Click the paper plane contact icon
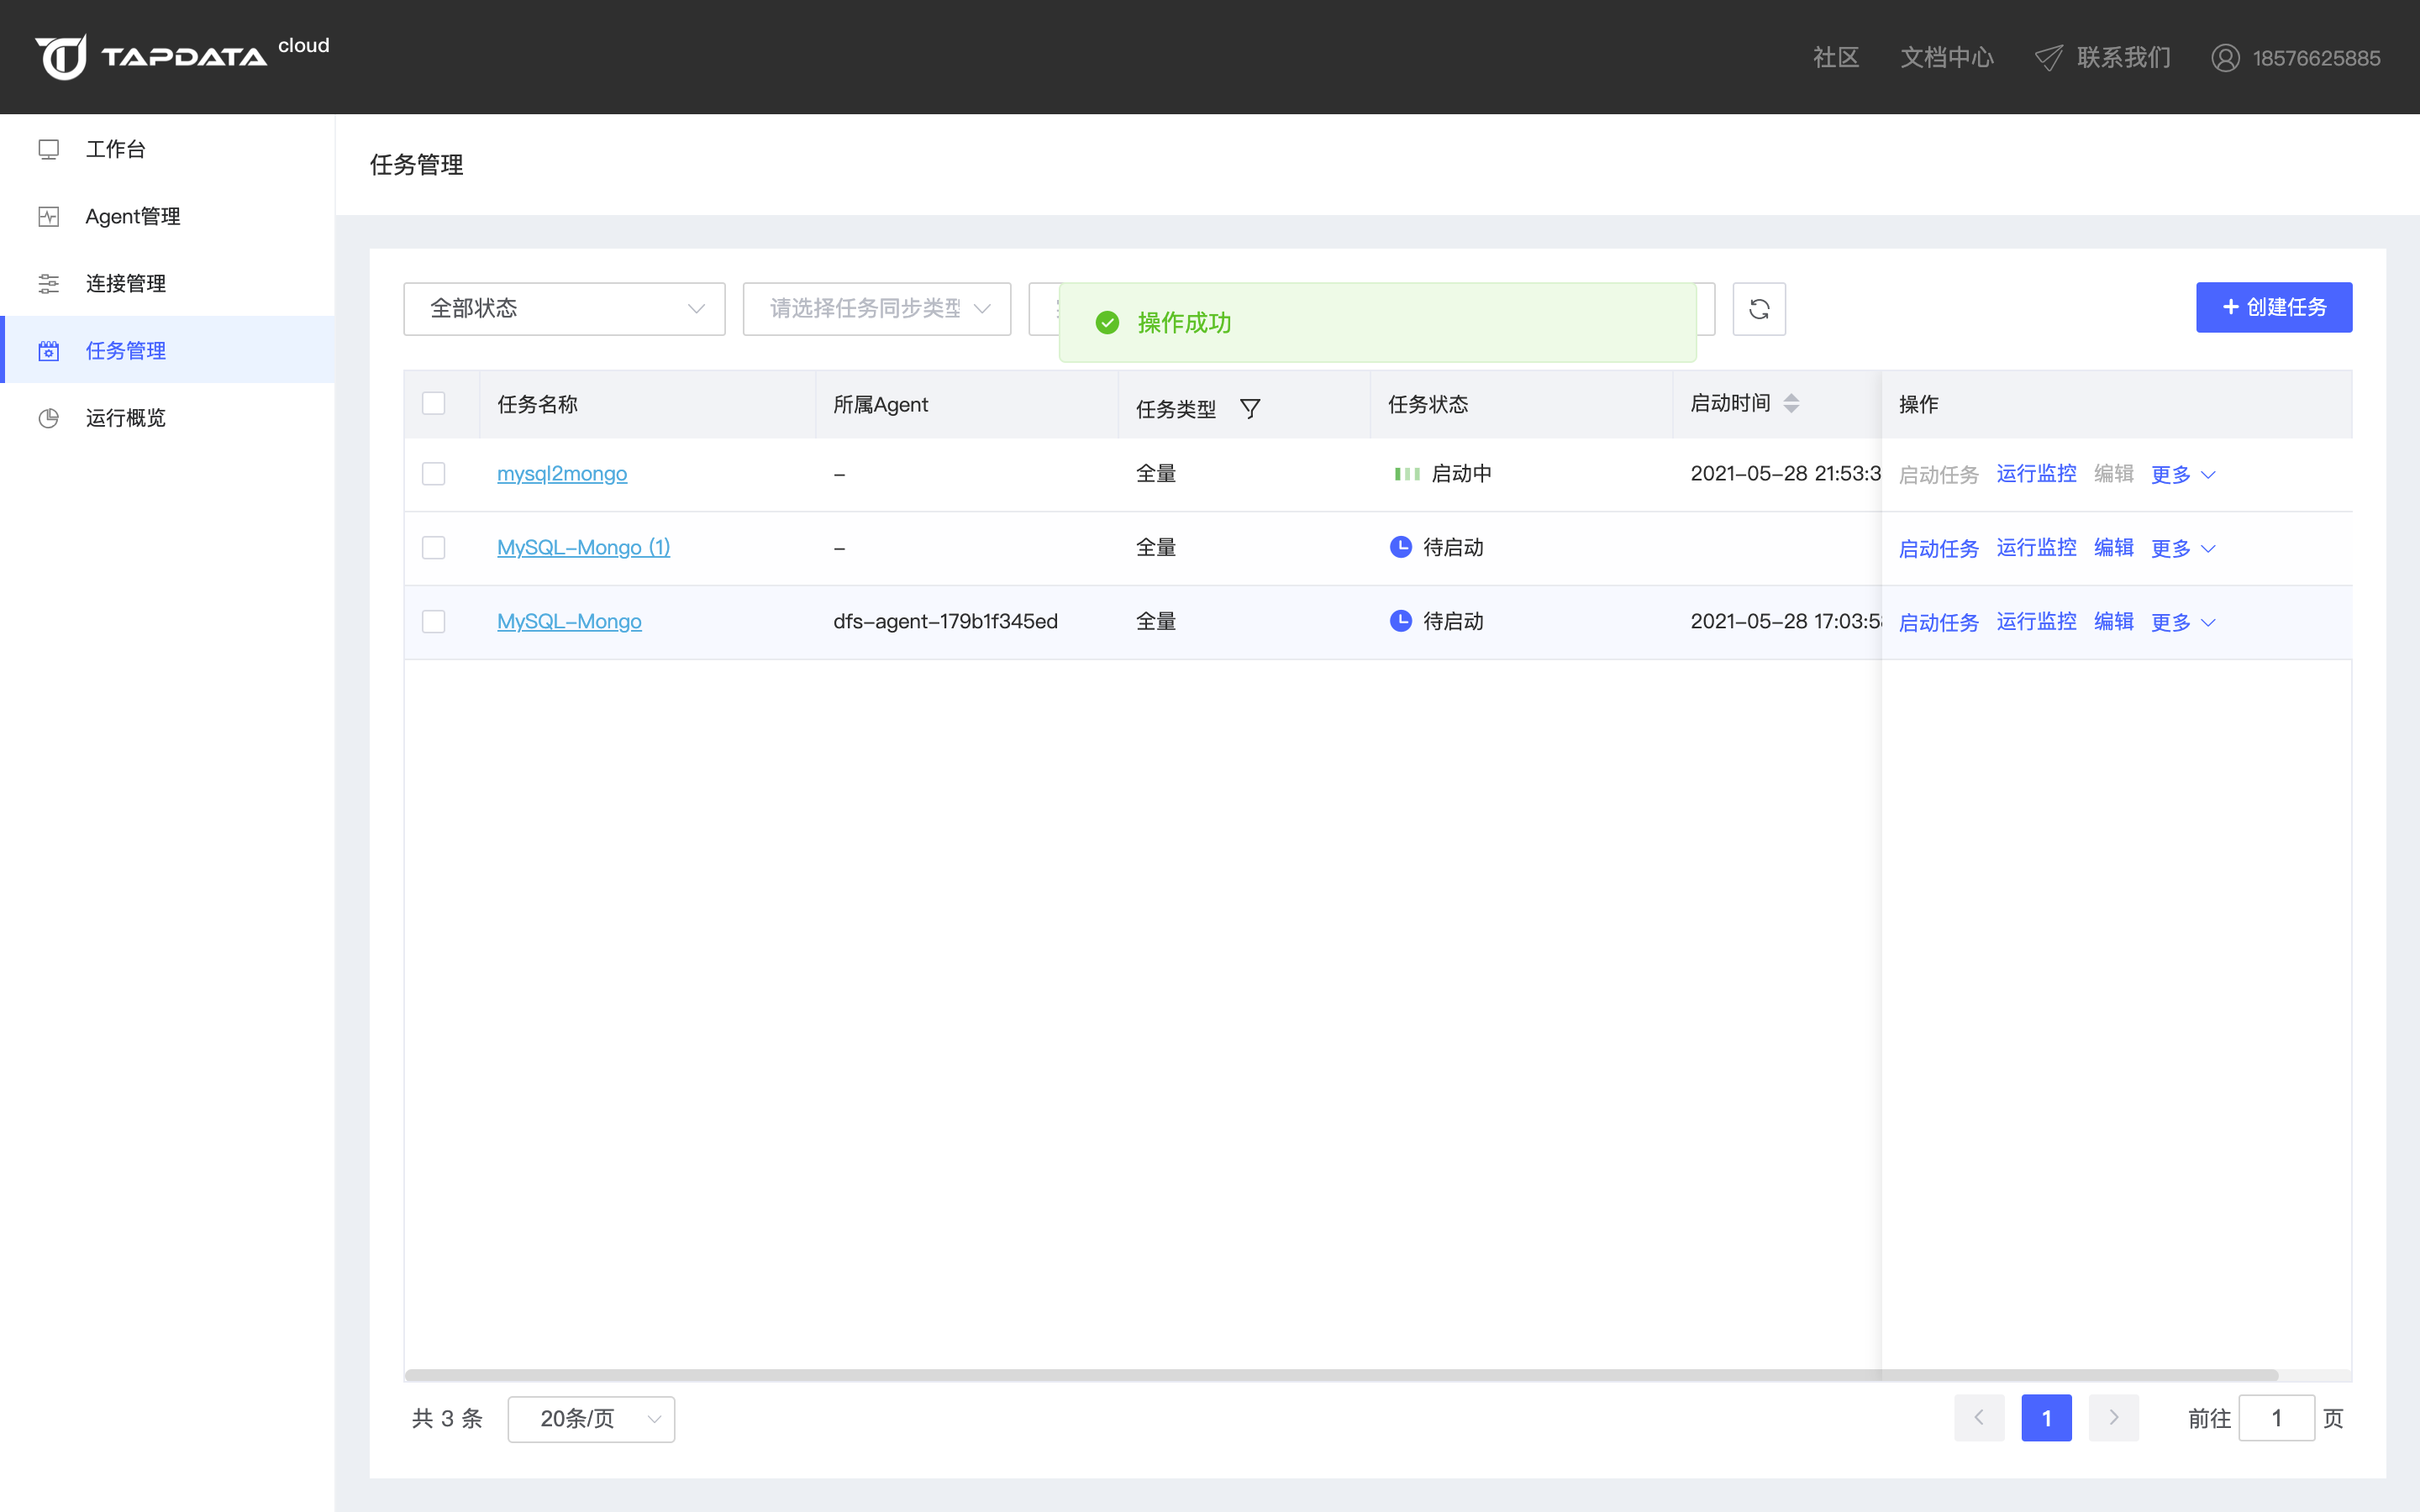This screenshot has width=2420, height=1512. [2048, 58]
